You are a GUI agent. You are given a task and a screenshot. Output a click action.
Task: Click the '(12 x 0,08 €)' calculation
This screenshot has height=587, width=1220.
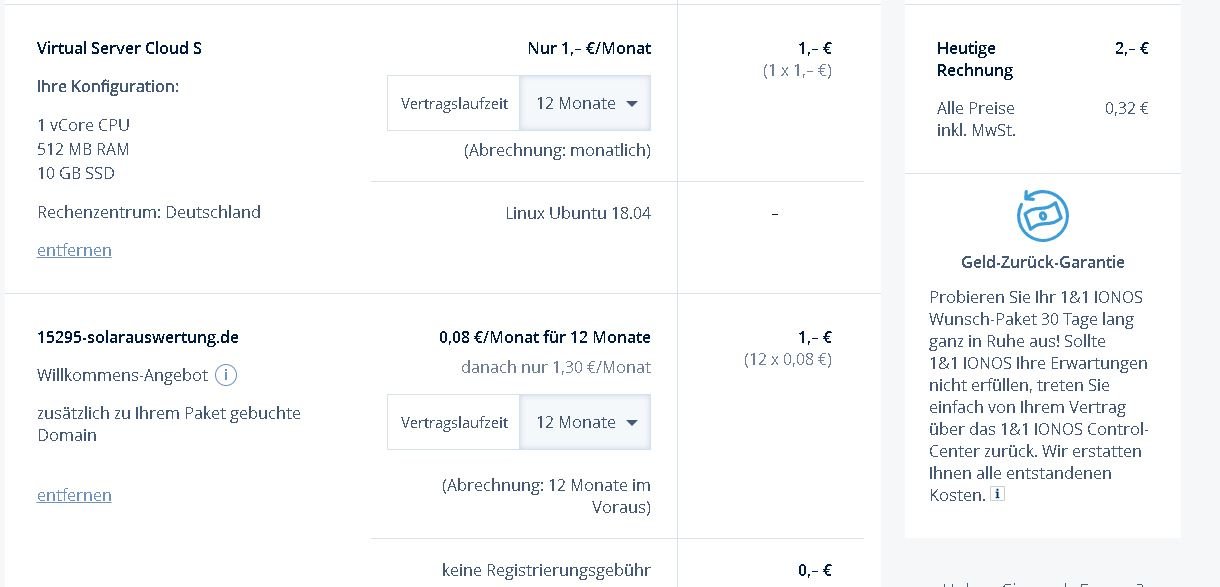pos(787,359)
